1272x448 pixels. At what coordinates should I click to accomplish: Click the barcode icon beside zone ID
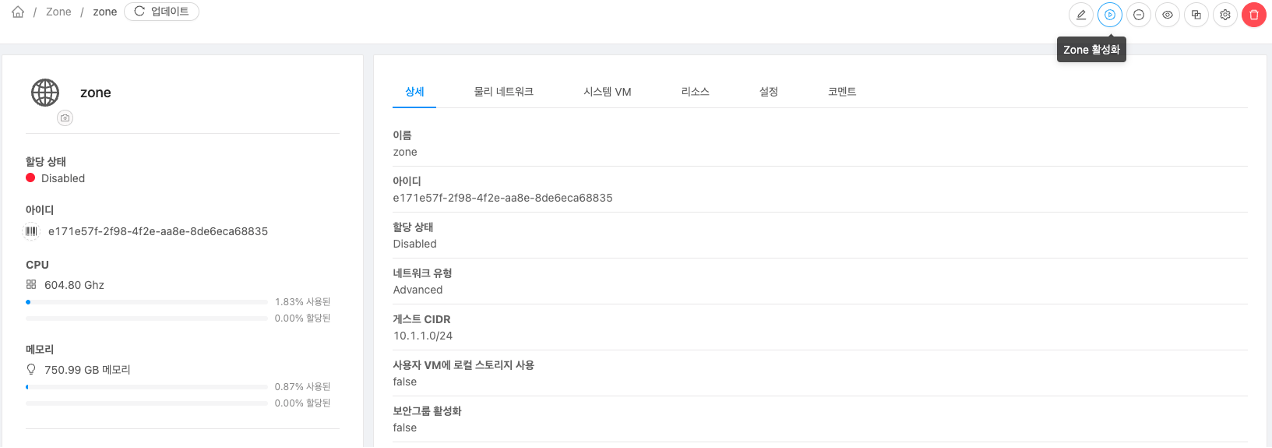[31, 231]
